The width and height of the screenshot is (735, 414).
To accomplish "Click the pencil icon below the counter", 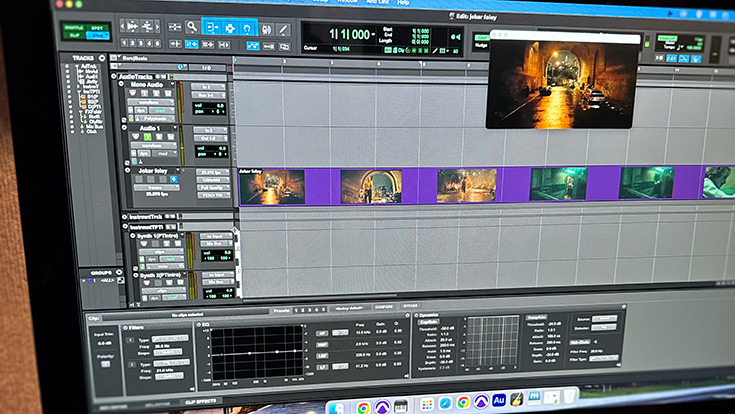I will click(x=435, y=51).
